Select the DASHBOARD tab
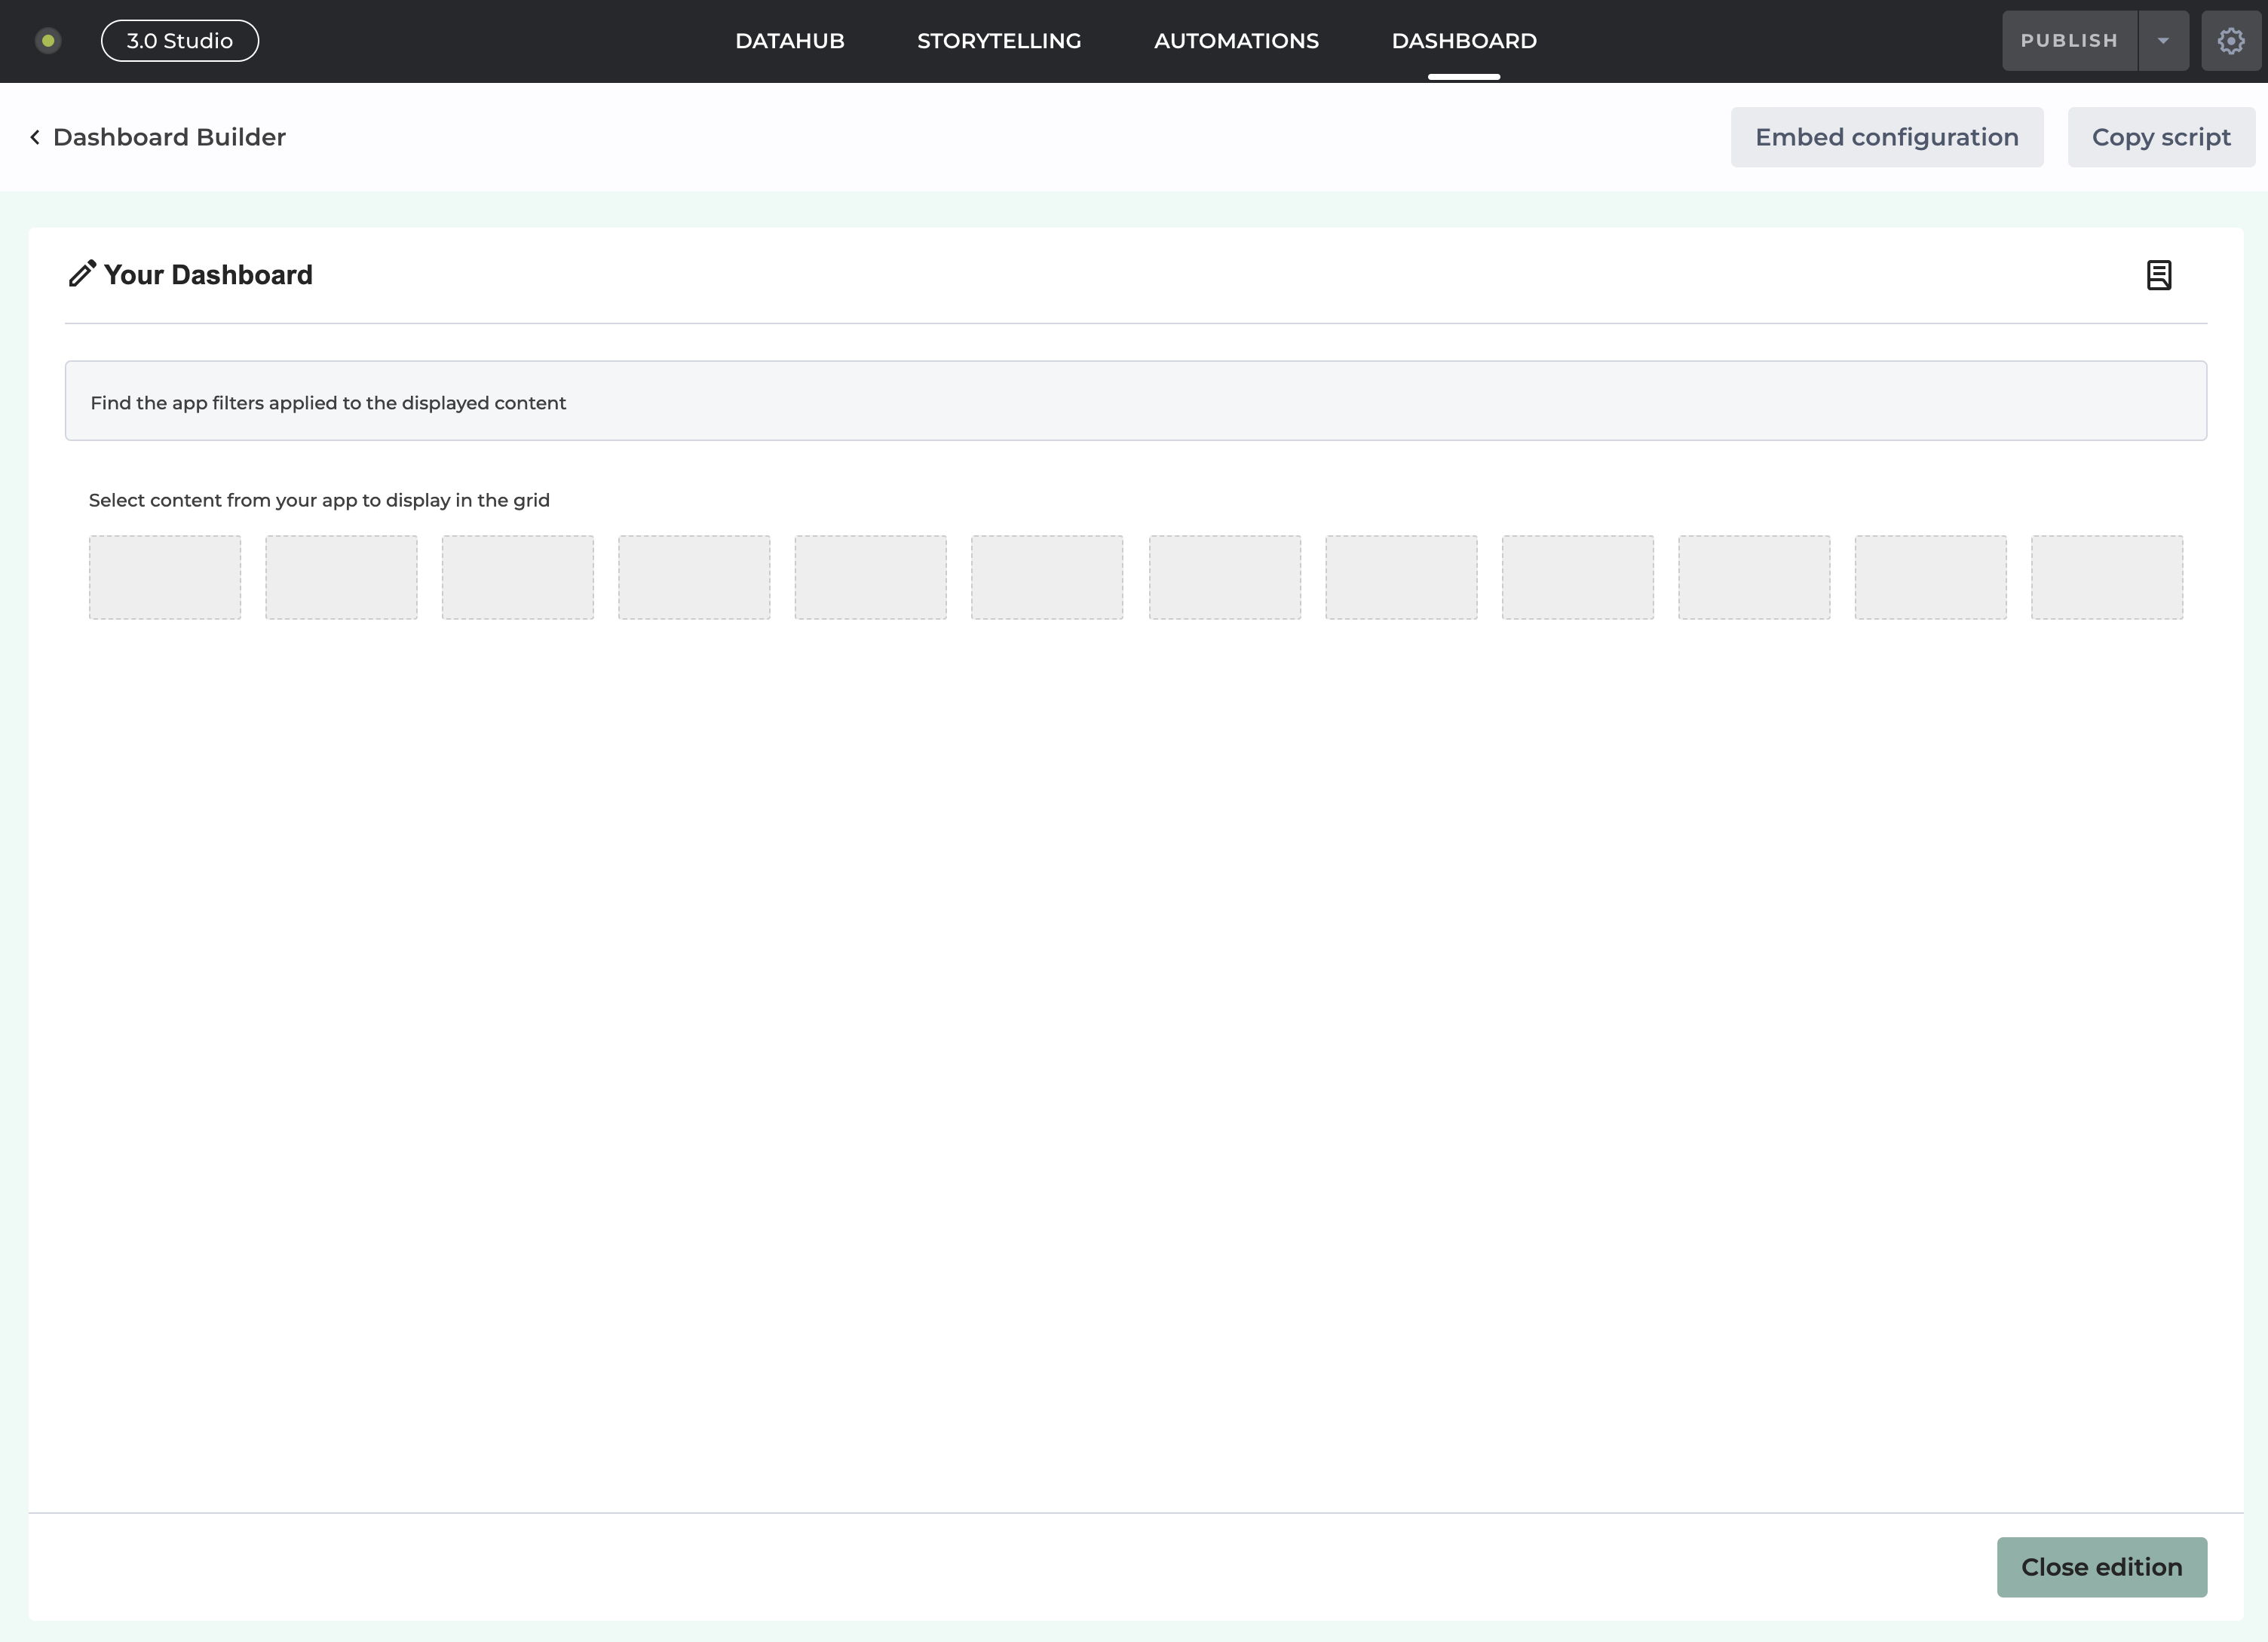The image size is (2268, 1642). tap(1463, 41)
